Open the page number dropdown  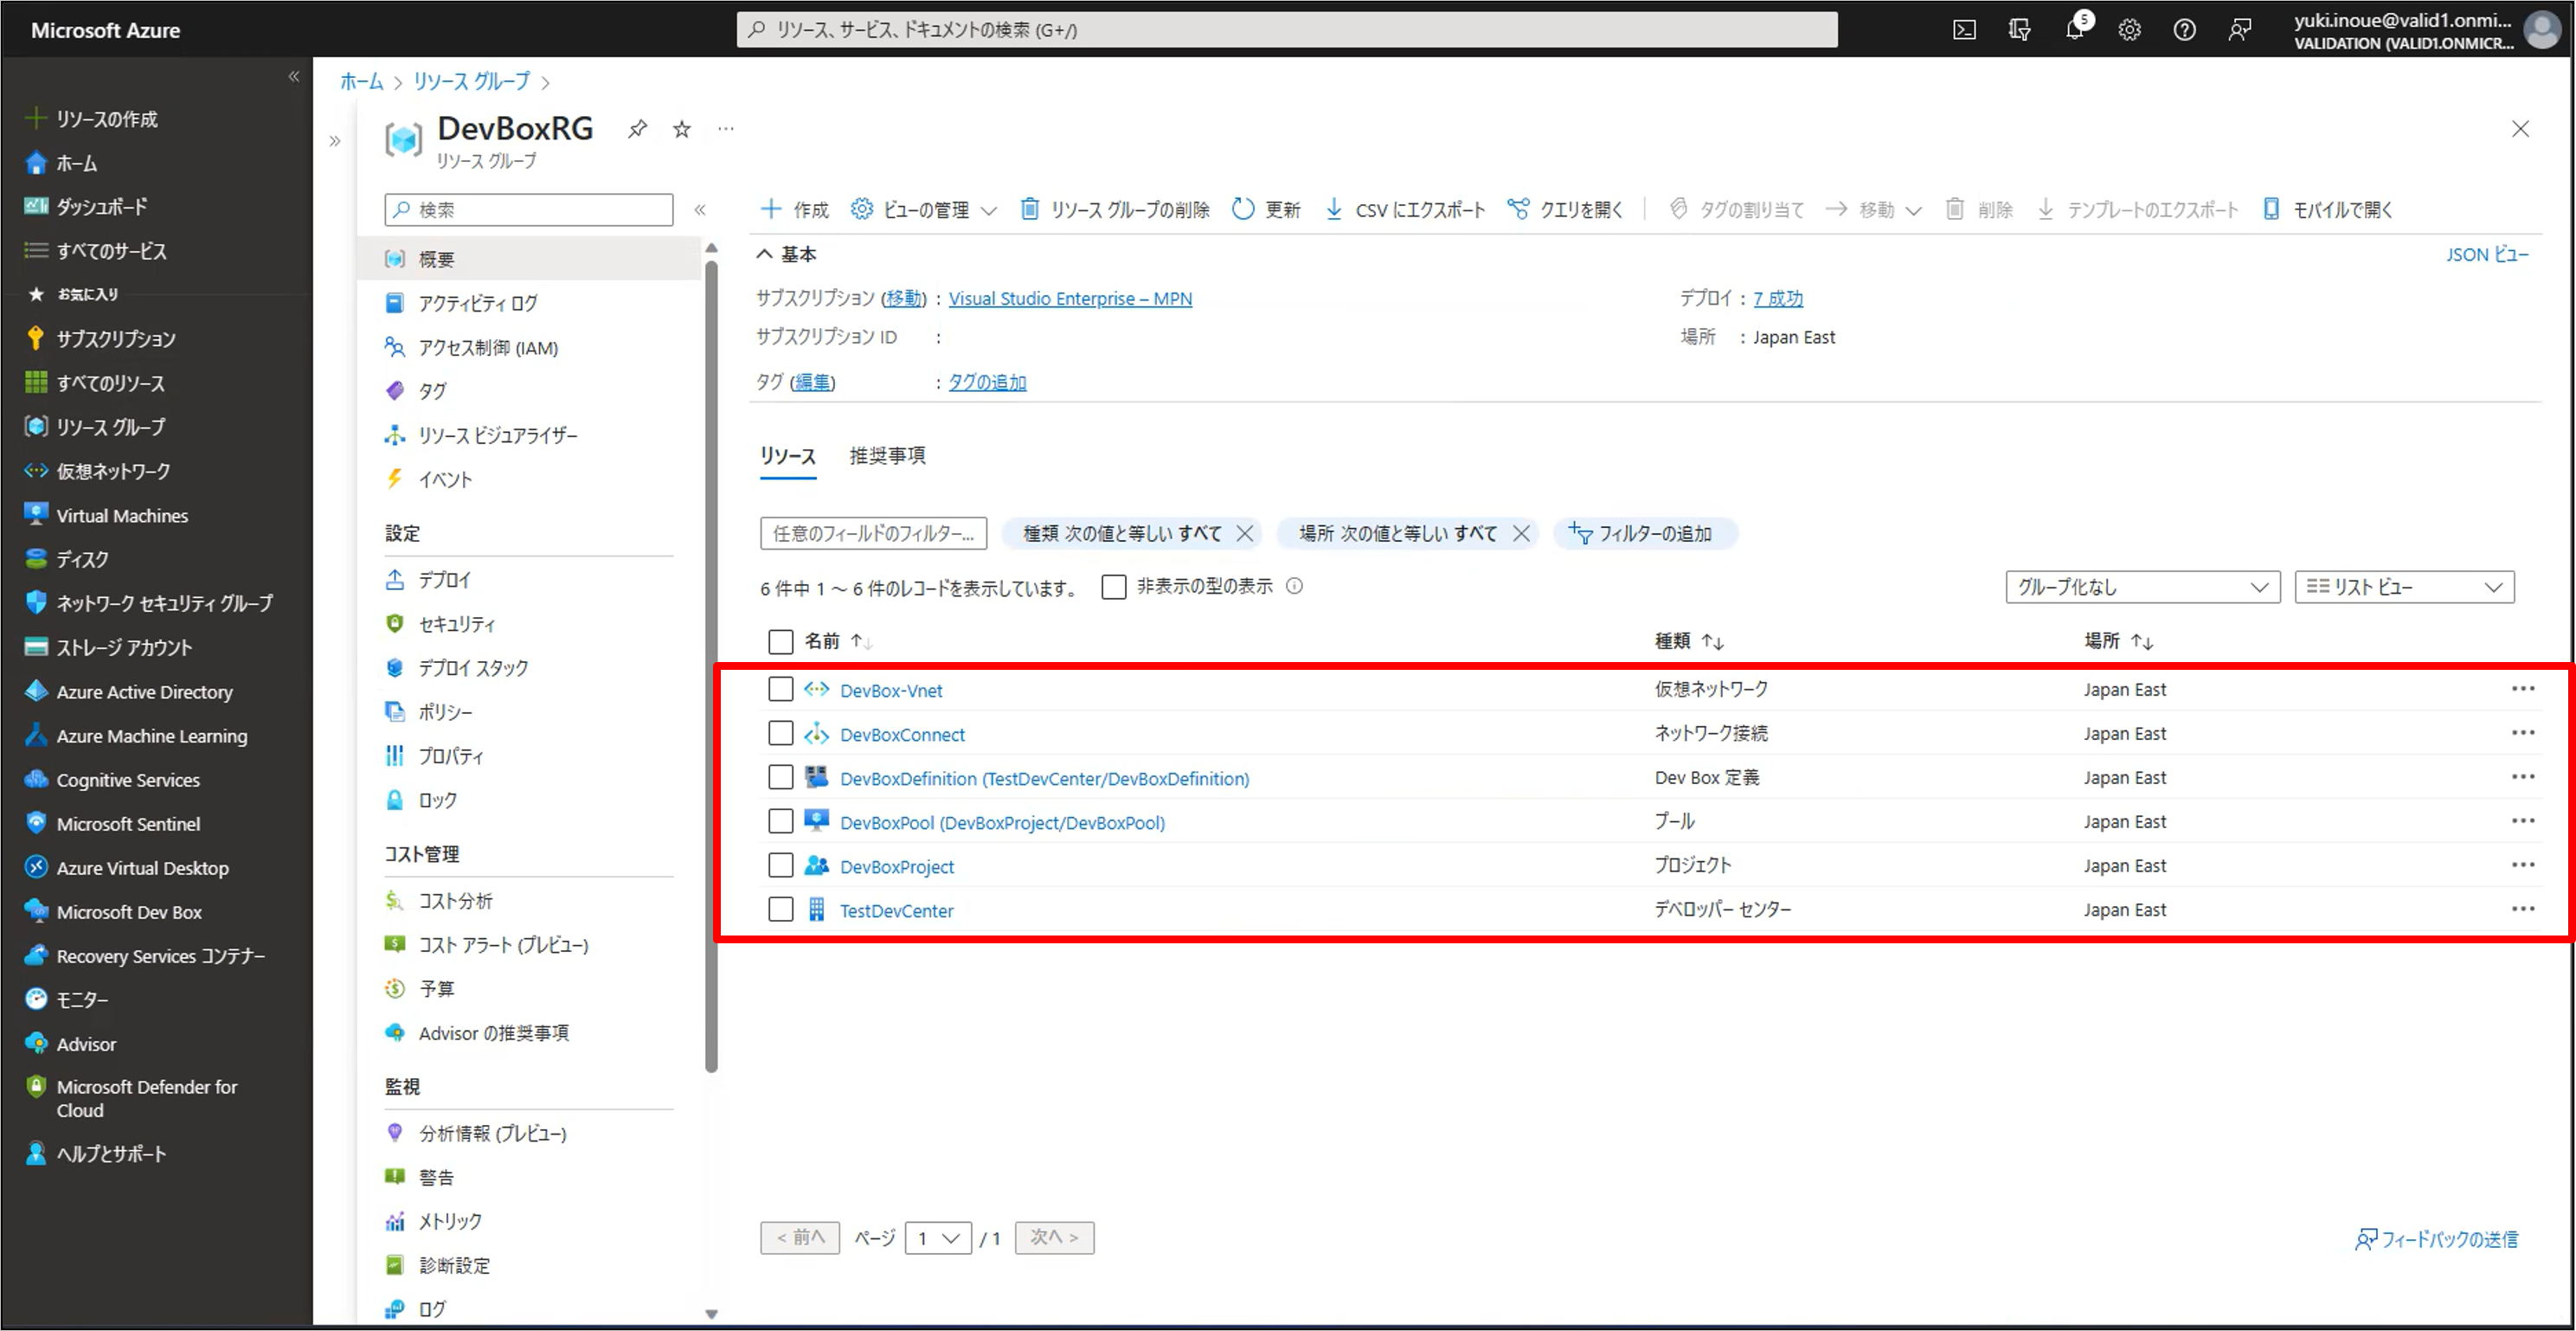938,1238
